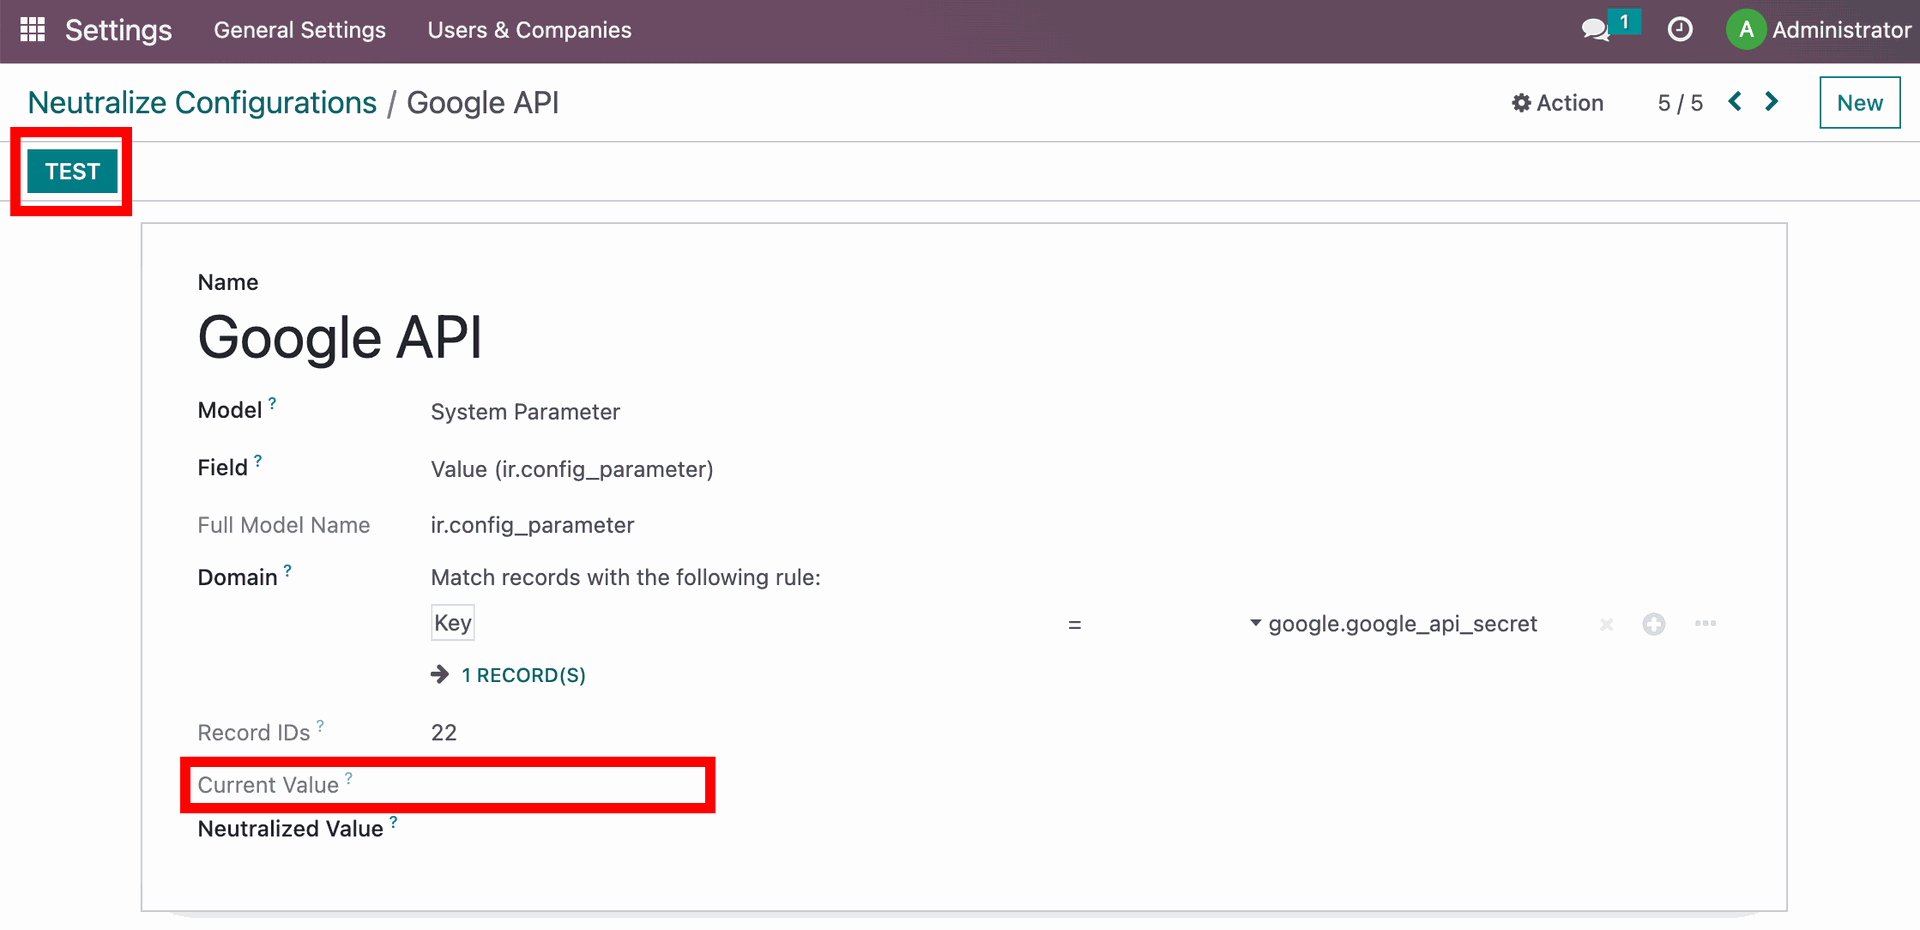
Task: Open the Action dropdown menu
Action: click(x=1557, y=103)
